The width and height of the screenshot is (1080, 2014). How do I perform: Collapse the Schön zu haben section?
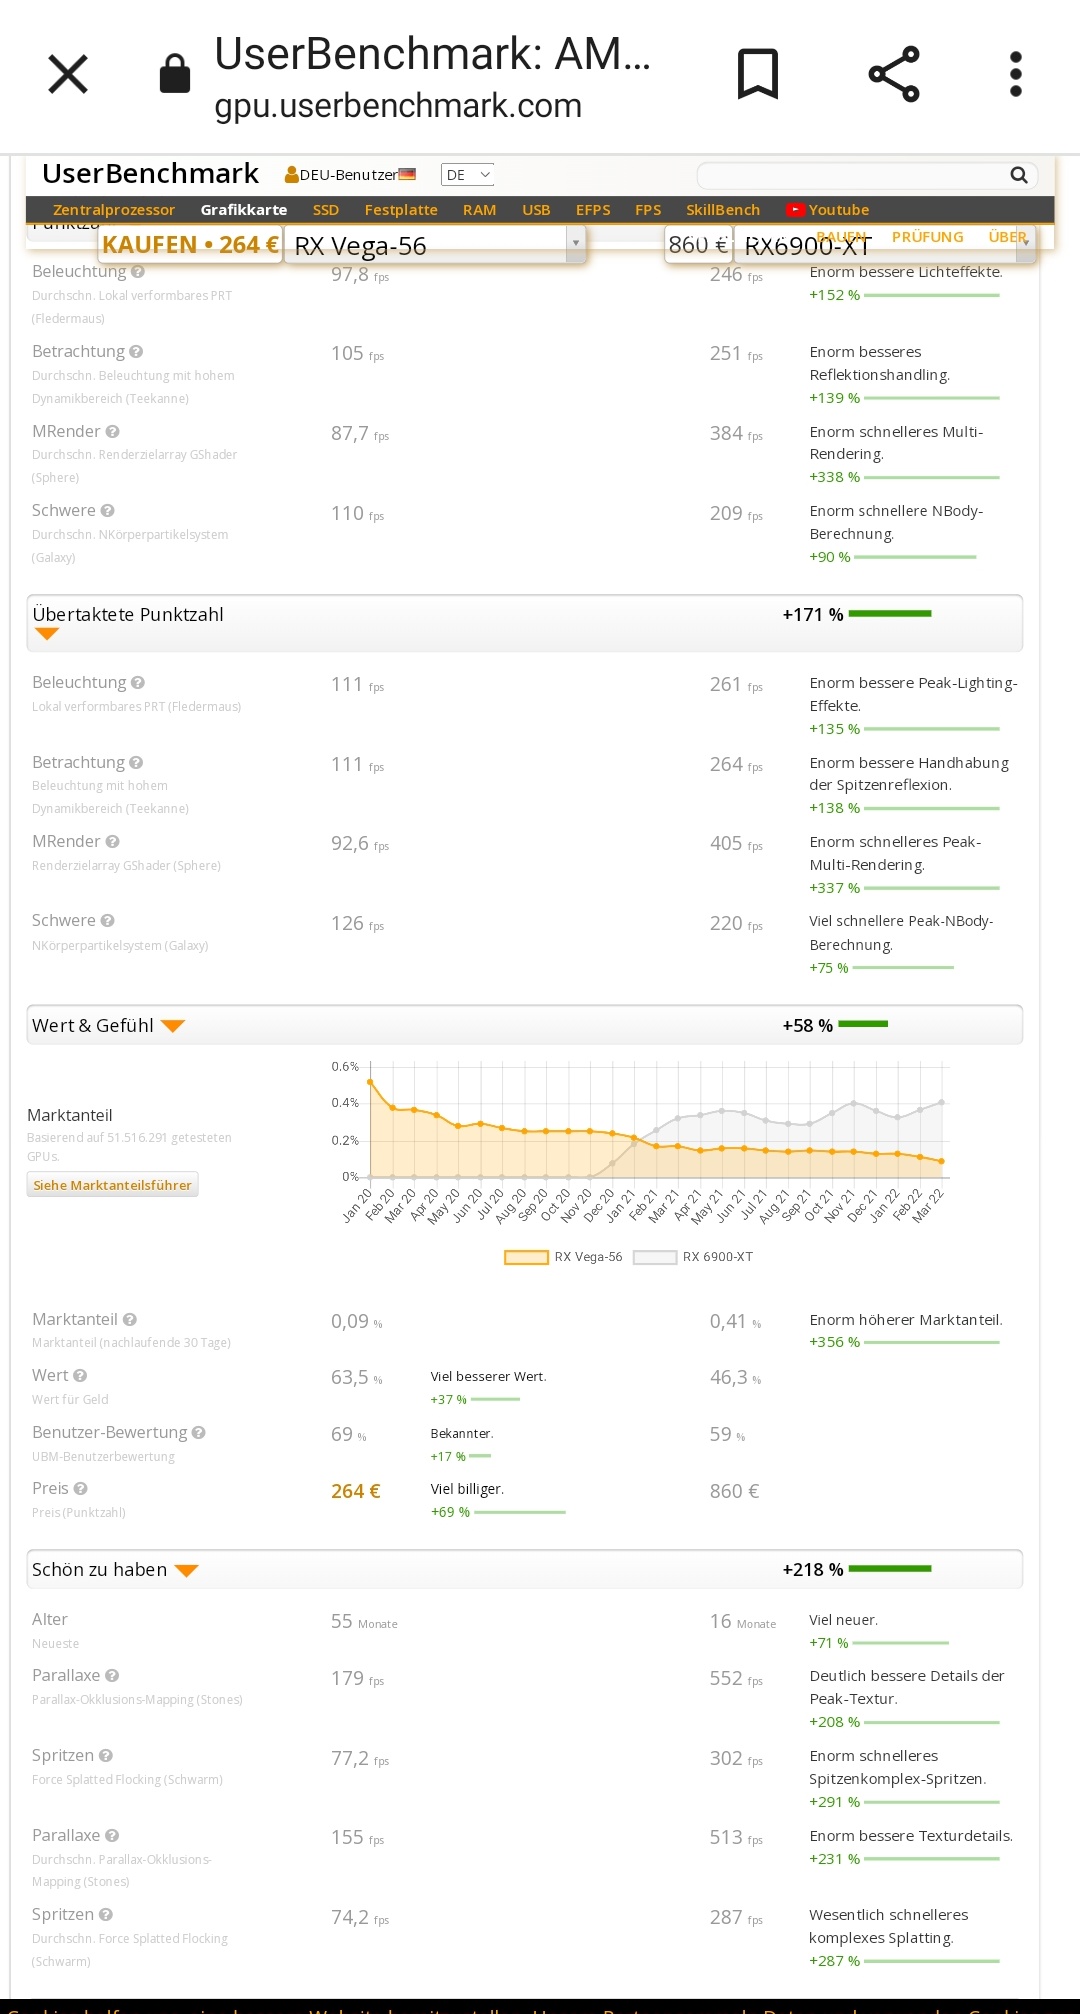(x=186, y=1571)
